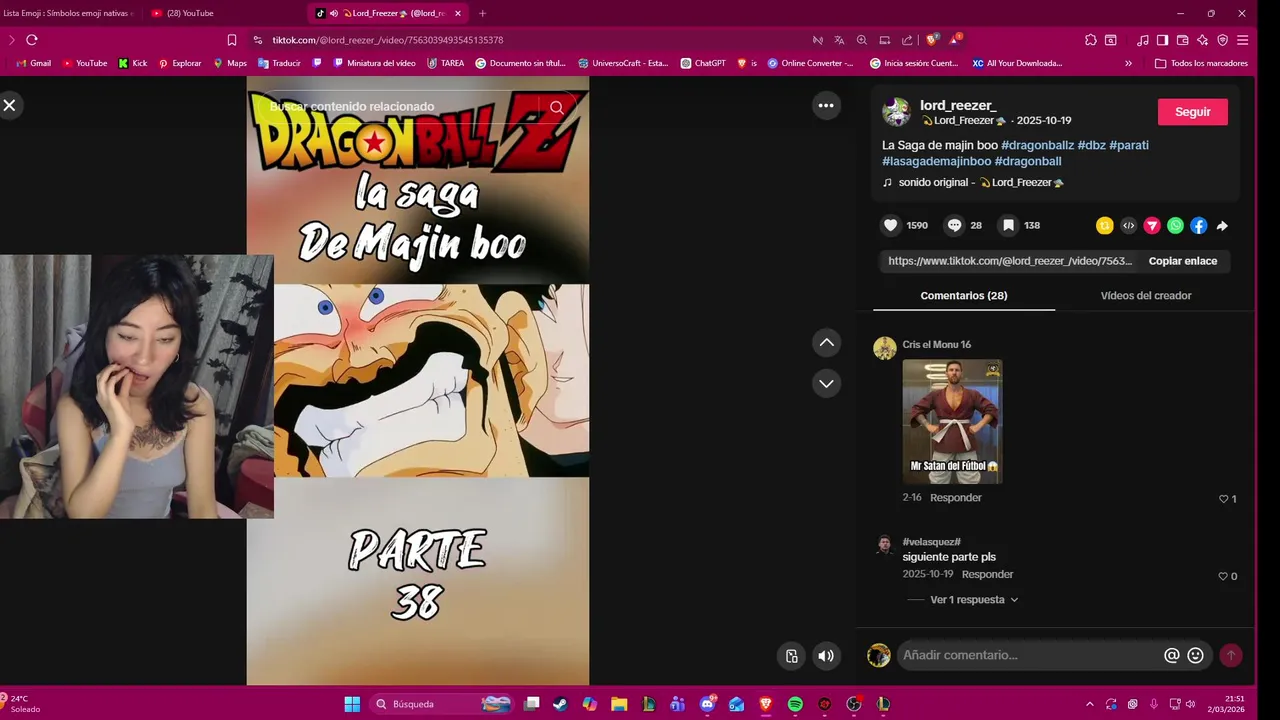
Task: Open Steam from the taskbar
Action: (560, 704)
